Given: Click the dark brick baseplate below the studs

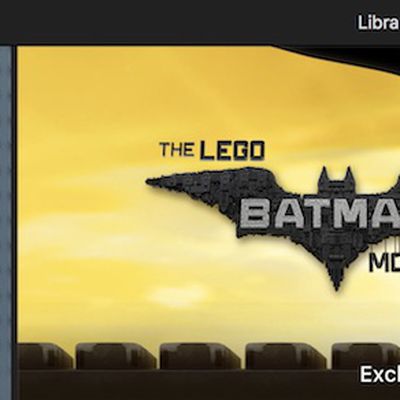Looking at the screenshot, I should tap(187, 385).
